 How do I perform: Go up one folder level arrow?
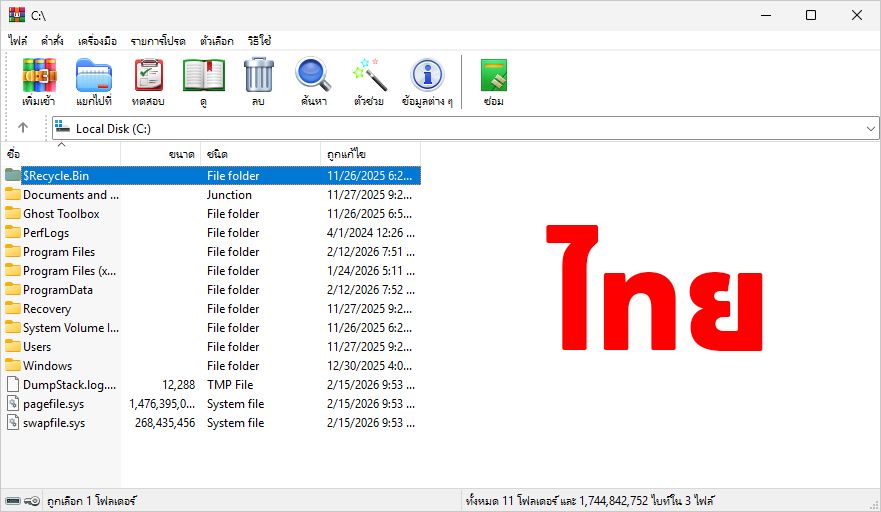(x=23, y=128)
